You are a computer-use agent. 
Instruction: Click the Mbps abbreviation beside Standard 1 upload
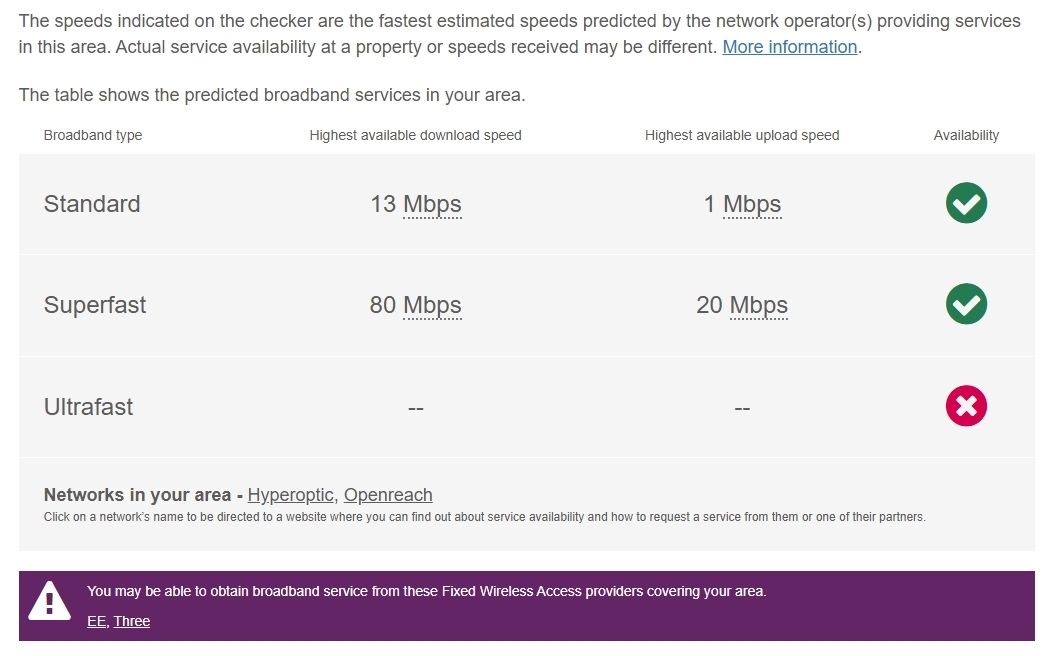tap(752, 204)
